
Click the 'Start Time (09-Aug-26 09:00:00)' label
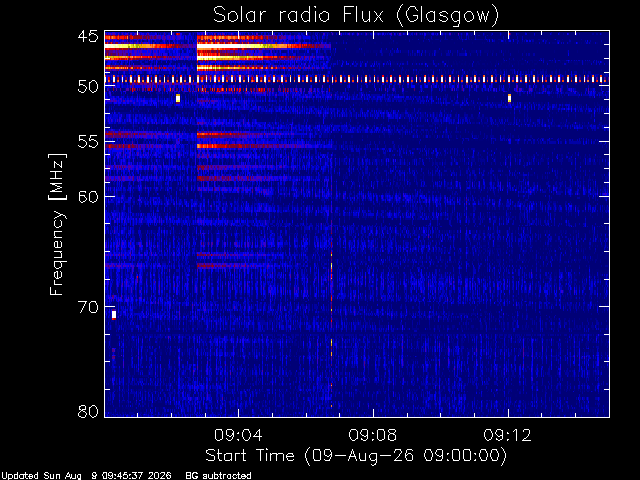[x=356, y=456]
